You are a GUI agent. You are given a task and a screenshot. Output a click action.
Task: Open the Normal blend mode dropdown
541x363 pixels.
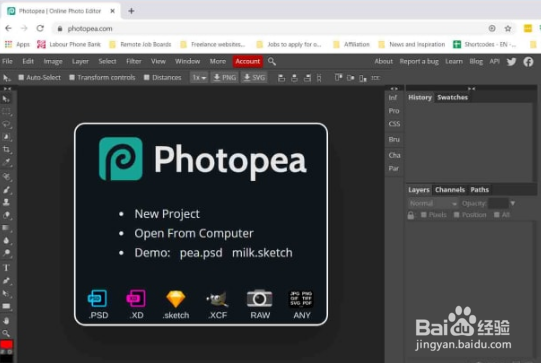click(x=433, y=203)
